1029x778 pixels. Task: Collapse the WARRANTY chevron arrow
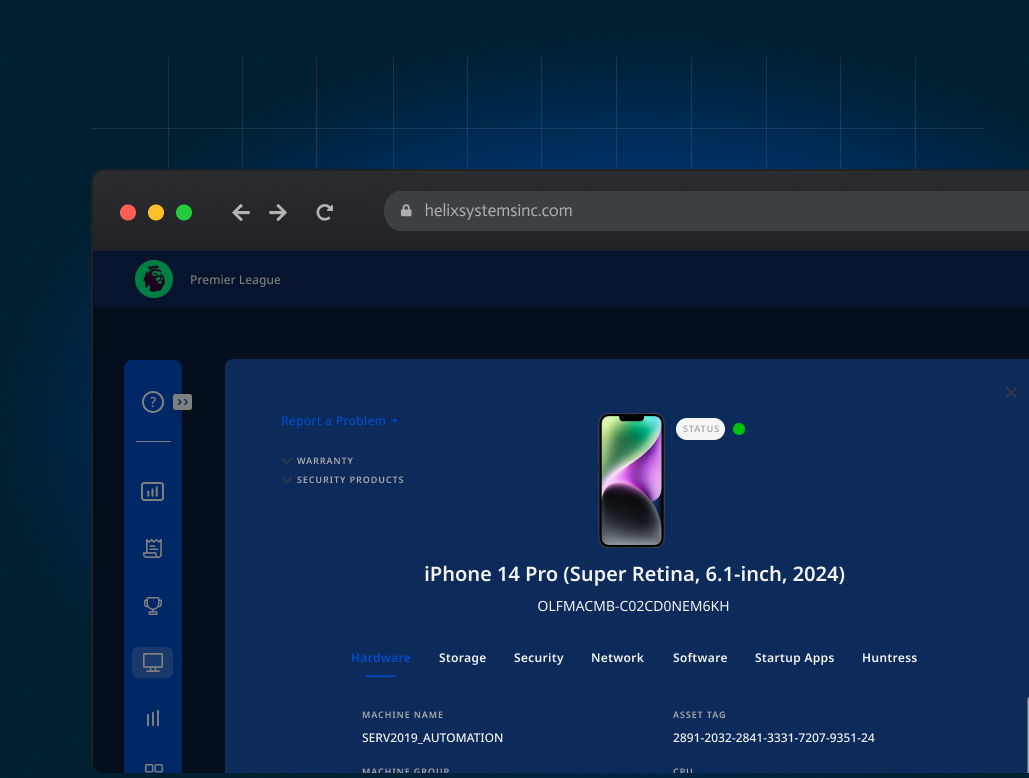pos(286,460)
